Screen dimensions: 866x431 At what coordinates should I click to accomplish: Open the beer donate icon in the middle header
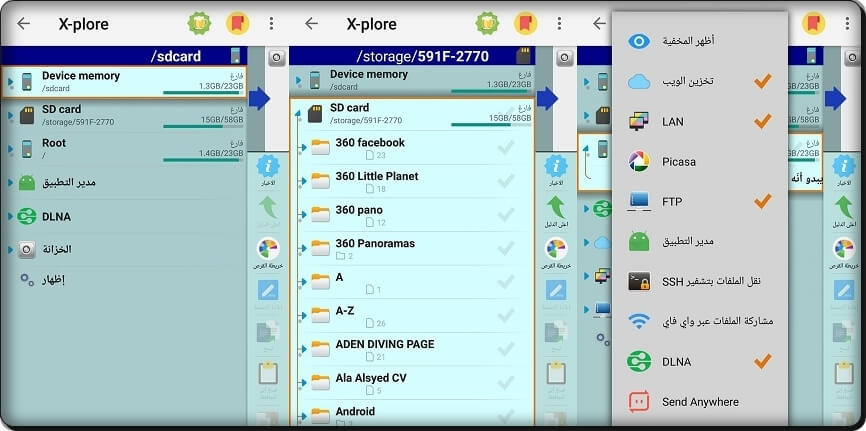[487, 23]
